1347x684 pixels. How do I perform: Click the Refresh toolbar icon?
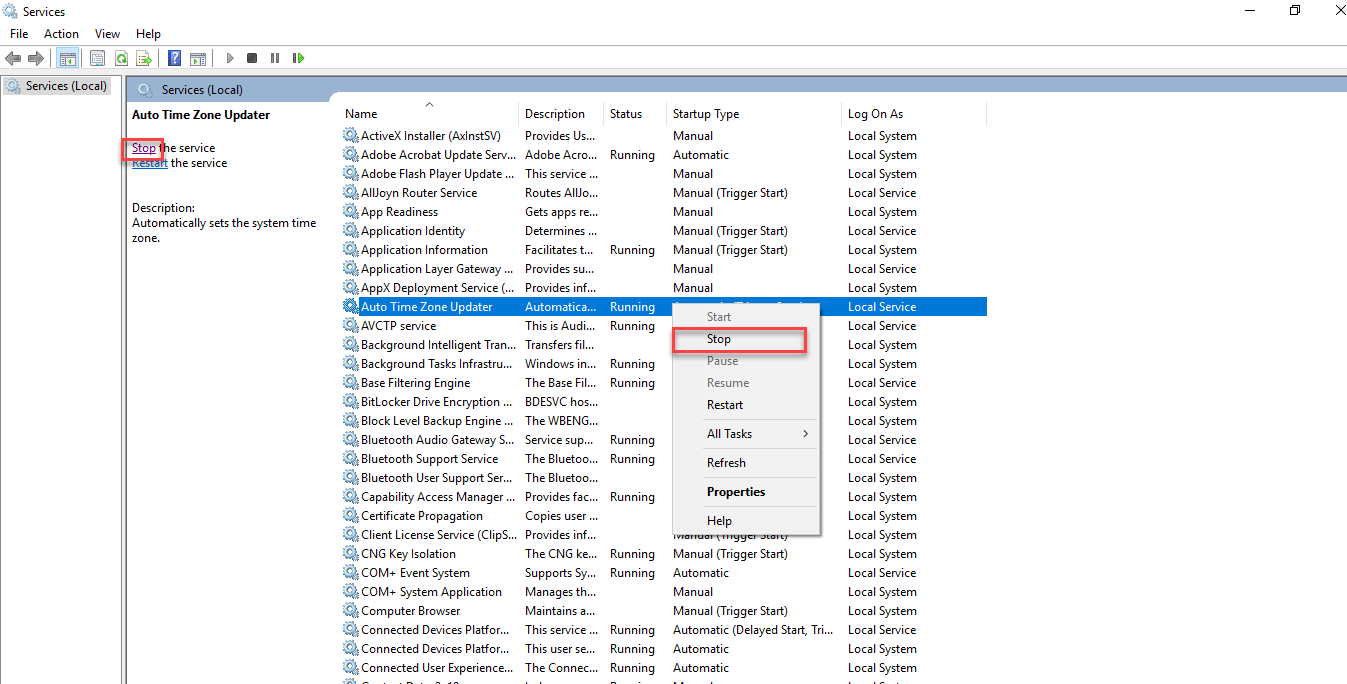[x=121, y=59]
